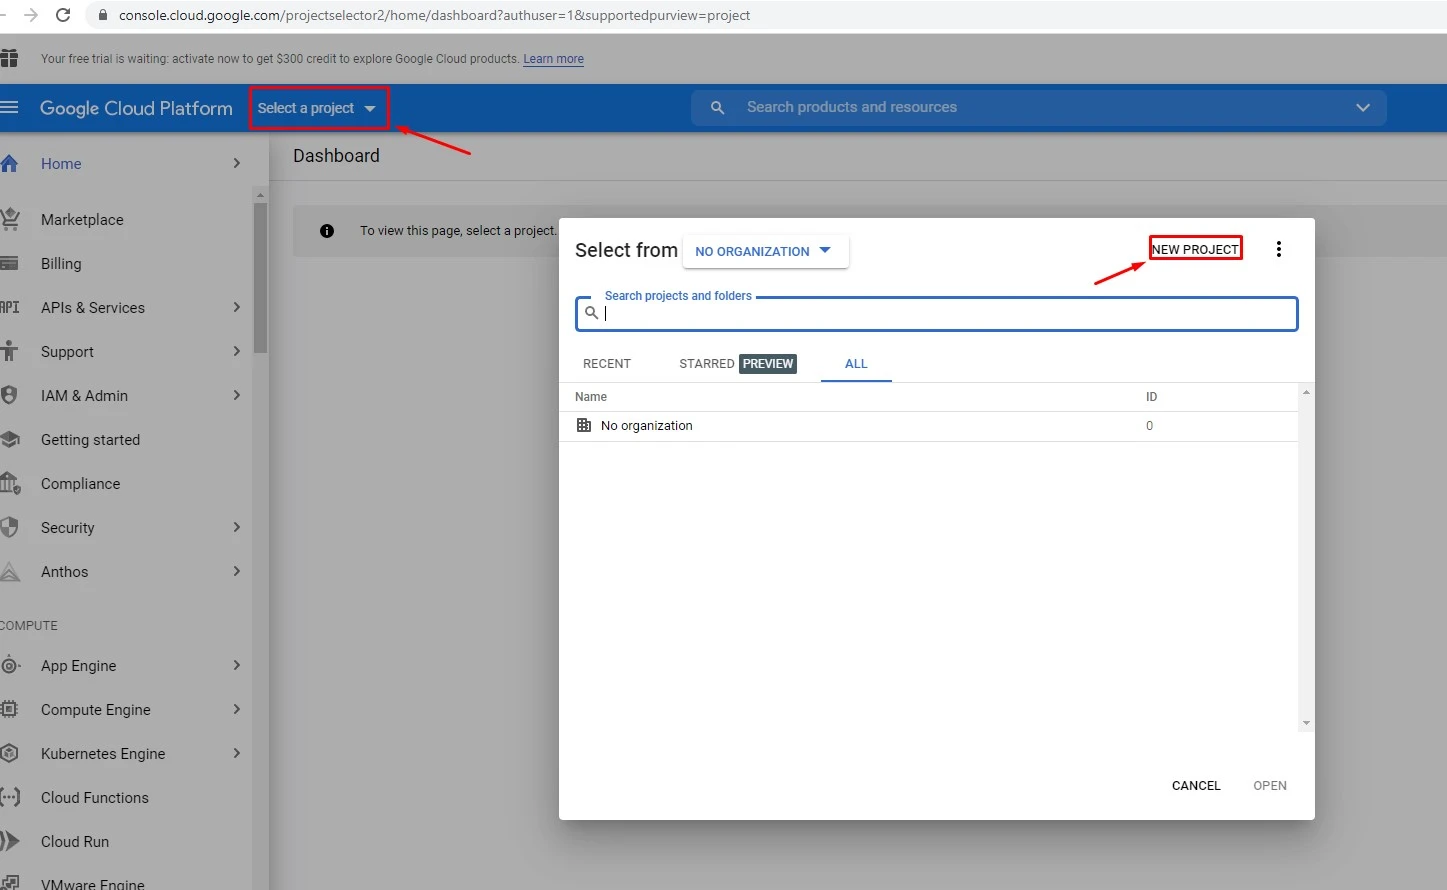Click the Marketplace cart icon
The image size is (1447, 890).
pyautogui.click(x=10, y=219)
